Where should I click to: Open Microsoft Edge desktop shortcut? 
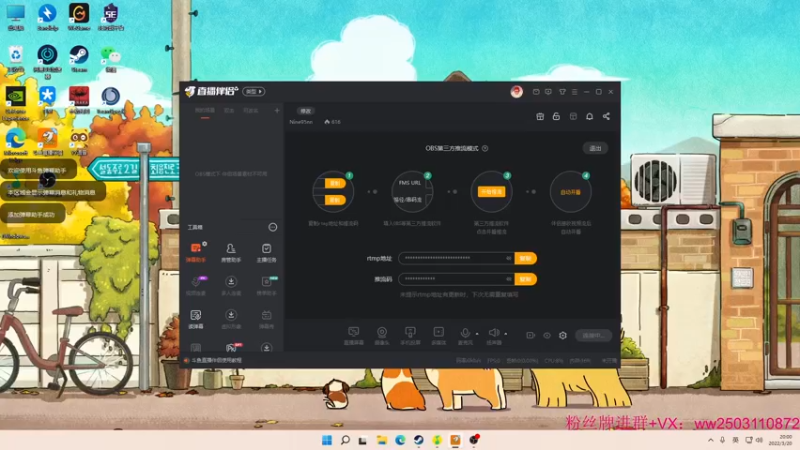15,142
